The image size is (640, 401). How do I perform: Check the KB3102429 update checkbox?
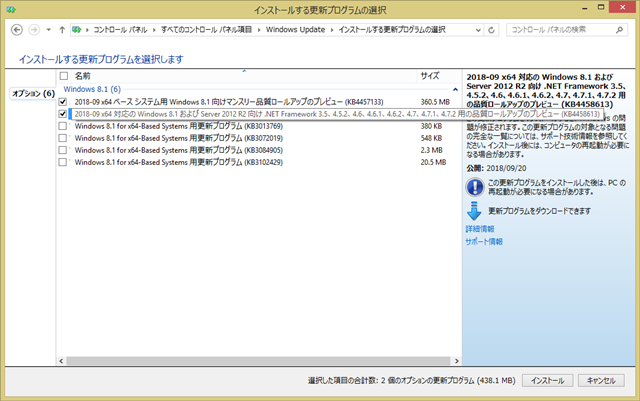tap(62, 162)
